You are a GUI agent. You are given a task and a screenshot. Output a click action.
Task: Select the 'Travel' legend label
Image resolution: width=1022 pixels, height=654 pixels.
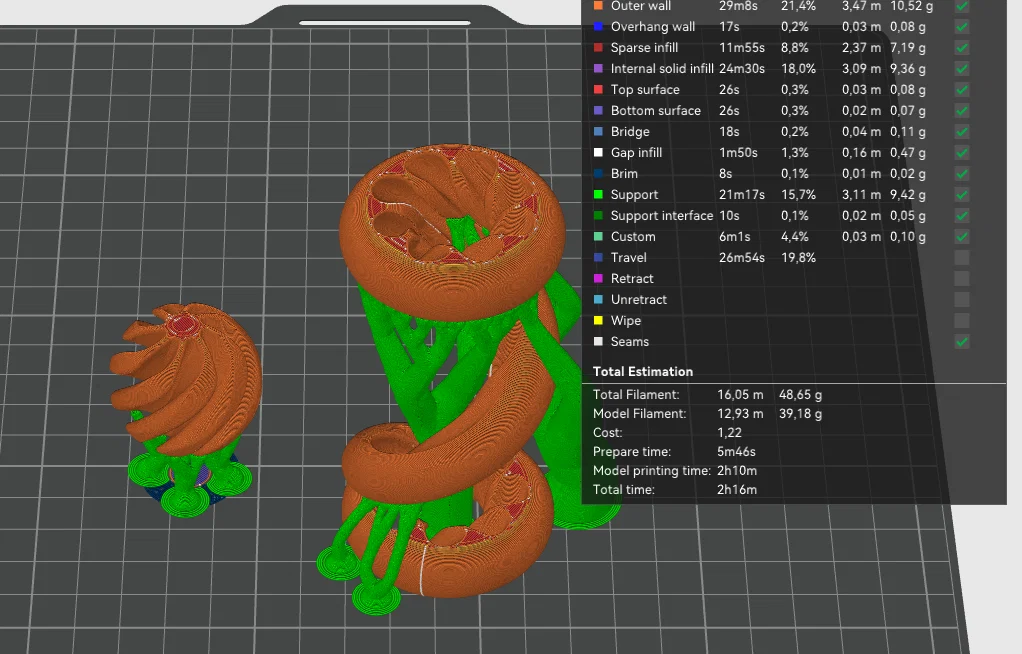[x=629, y=258]
